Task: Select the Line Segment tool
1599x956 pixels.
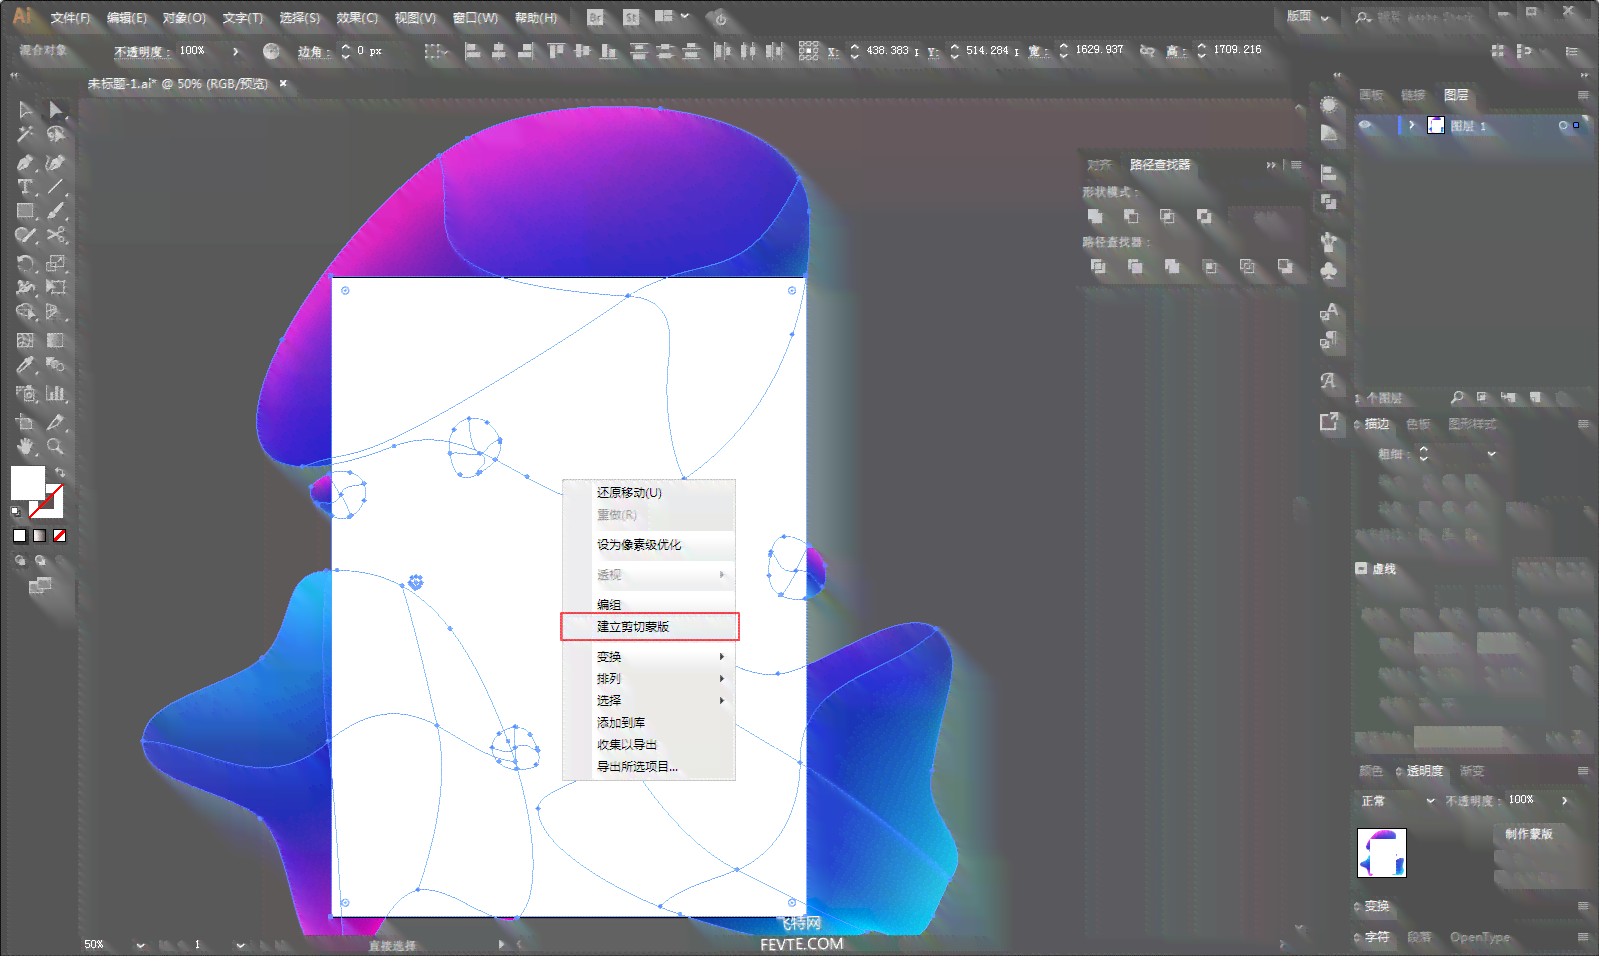Action: pyautogui.click(x=56, y=187)
